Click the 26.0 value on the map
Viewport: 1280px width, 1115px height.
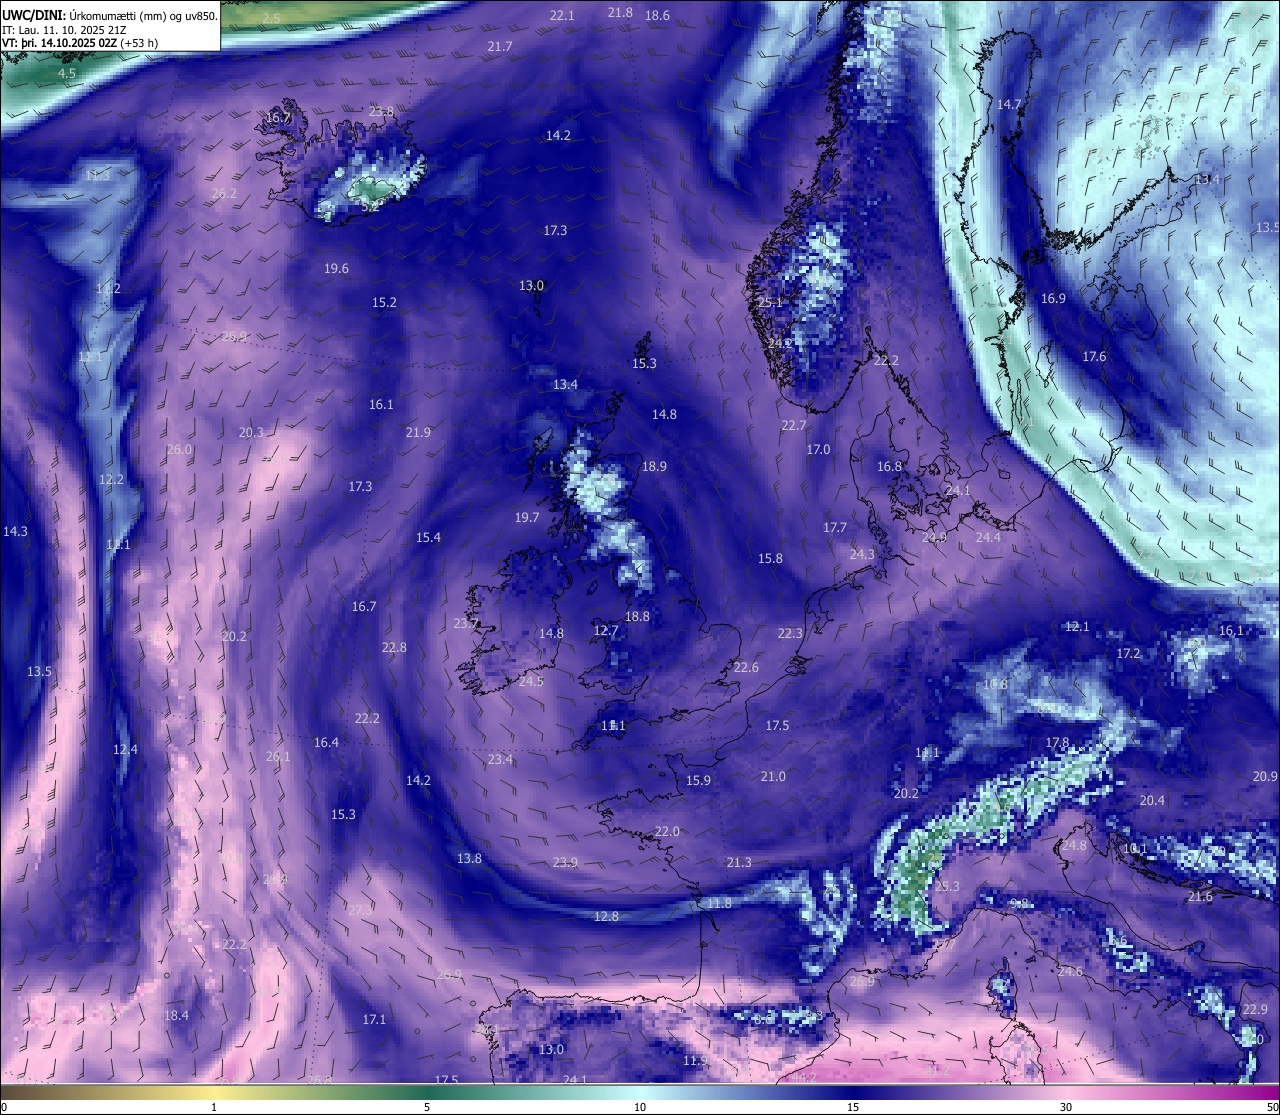click(179, 449)
